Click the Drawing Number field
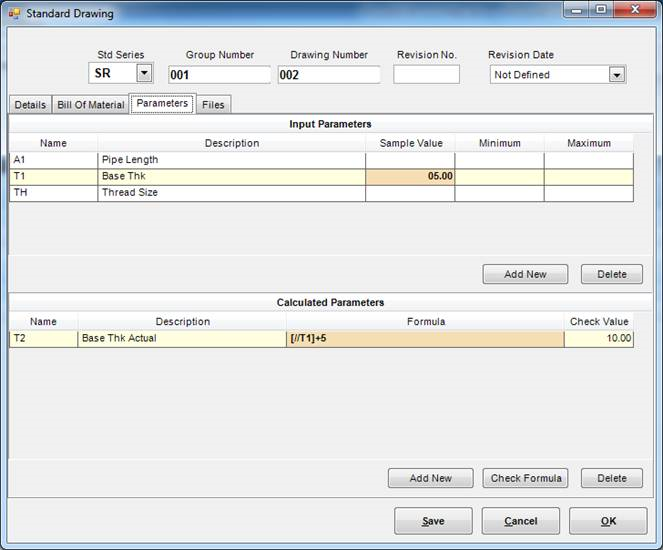Viewport: 663px width, 550px height. [x=329, y=75]
